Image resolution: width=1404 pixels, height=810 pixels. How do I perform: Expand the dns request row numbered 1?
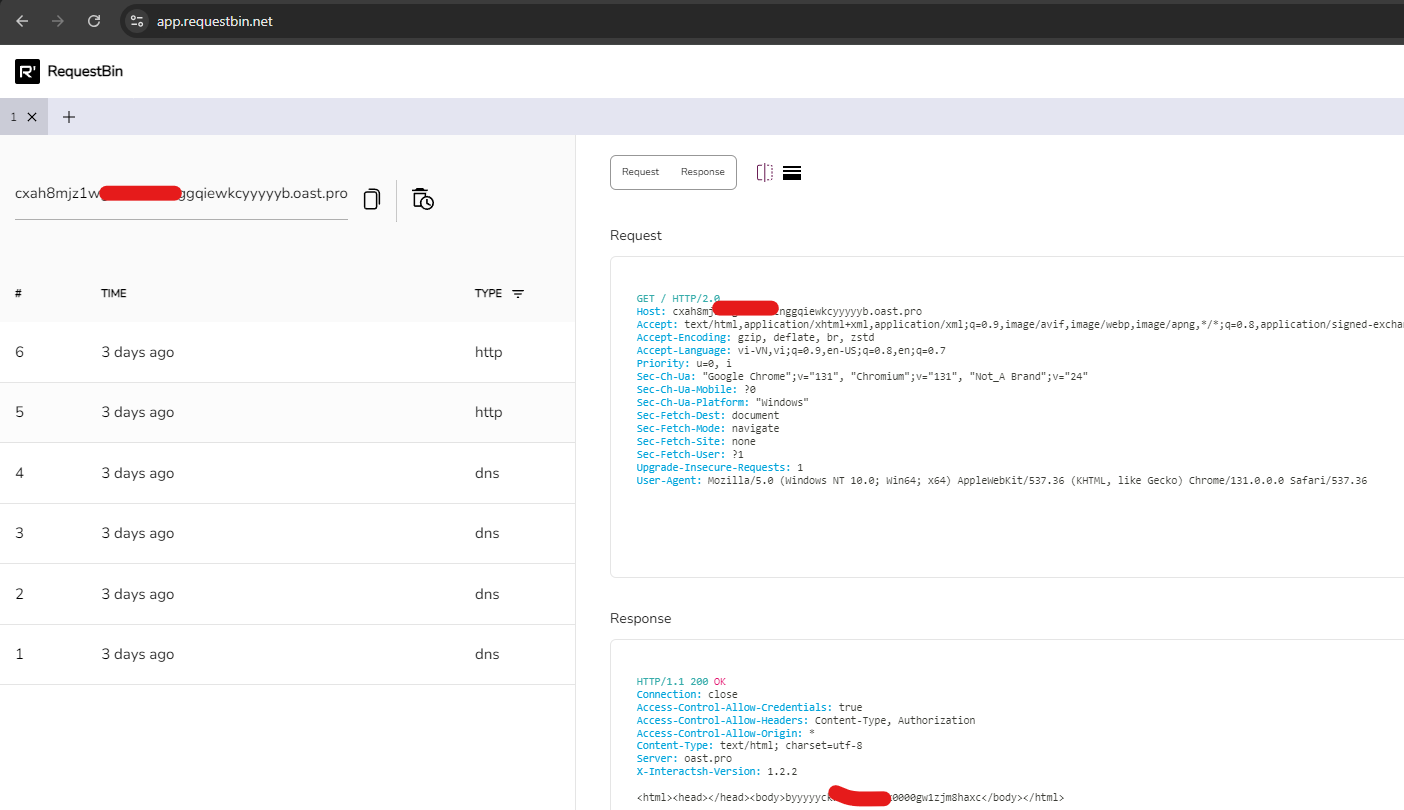pos(288,653)
